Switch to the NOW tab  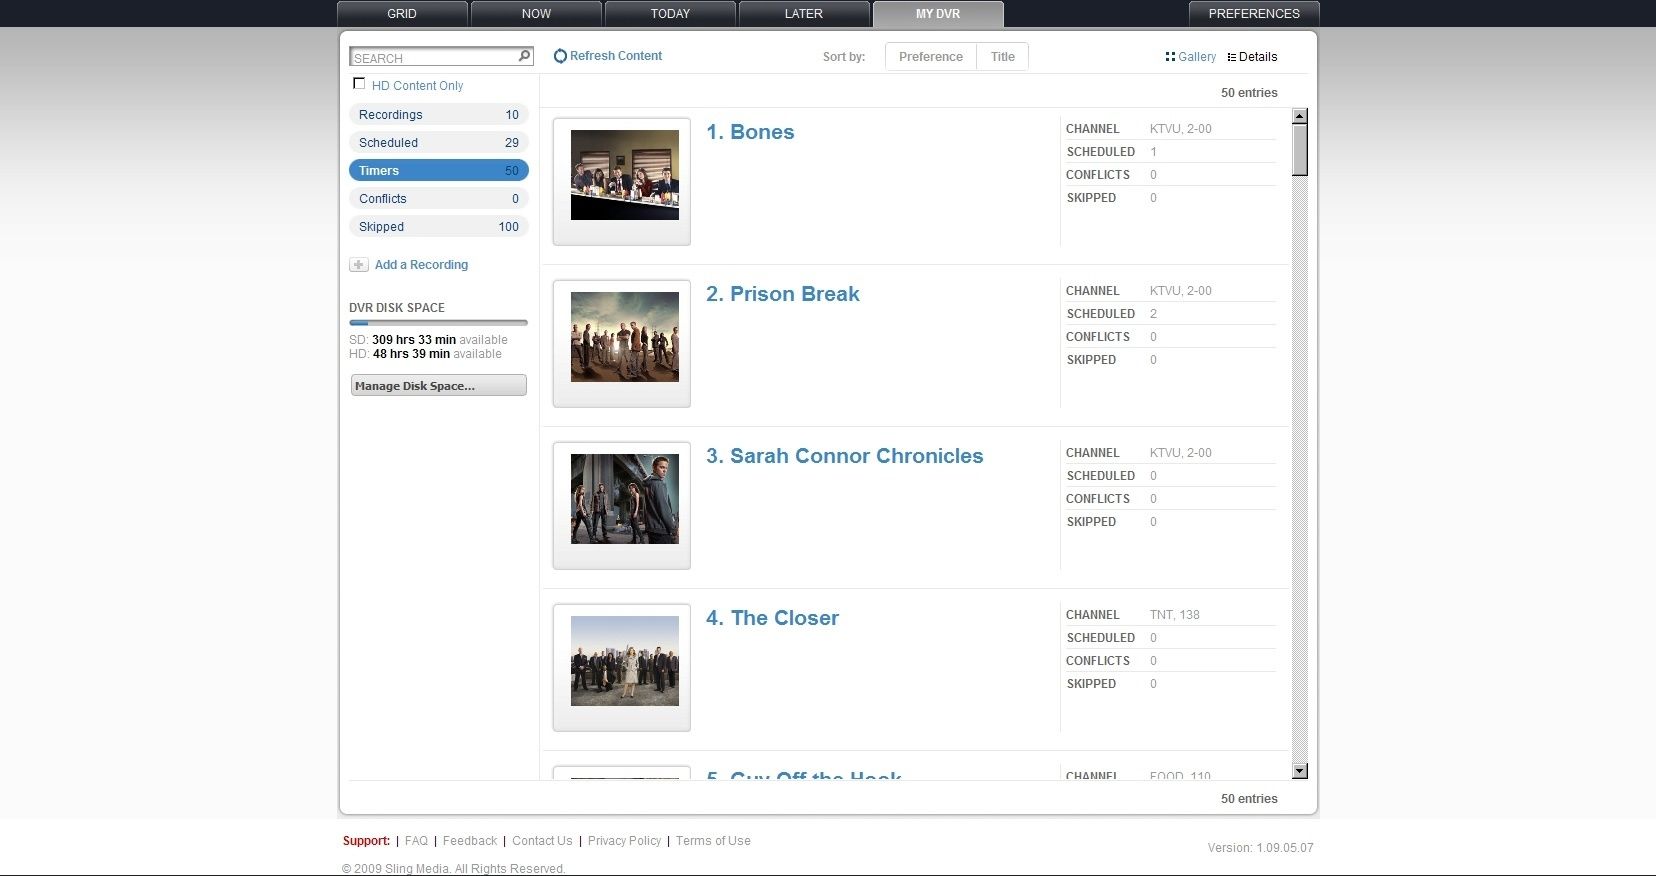[536, 14]
